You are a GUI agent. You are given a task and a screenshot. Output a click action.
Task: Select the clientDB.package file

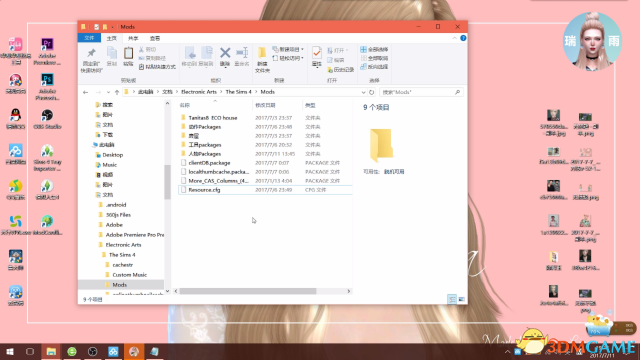point(209,163)
